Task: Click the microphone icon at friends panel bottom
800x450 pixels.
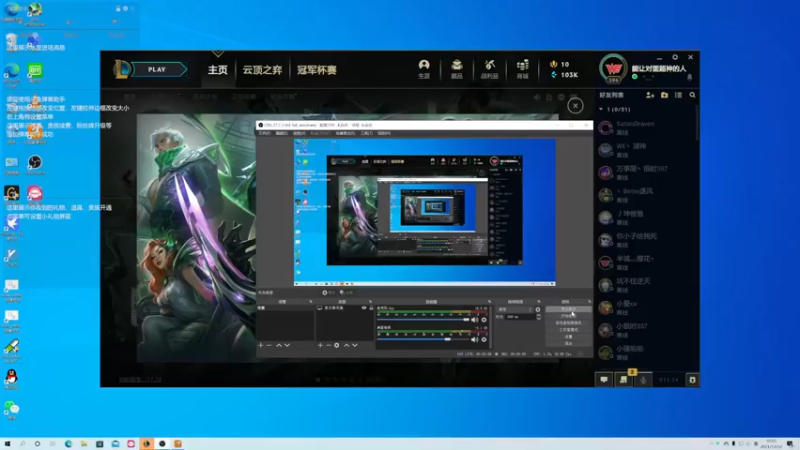Action: (643, 380)
